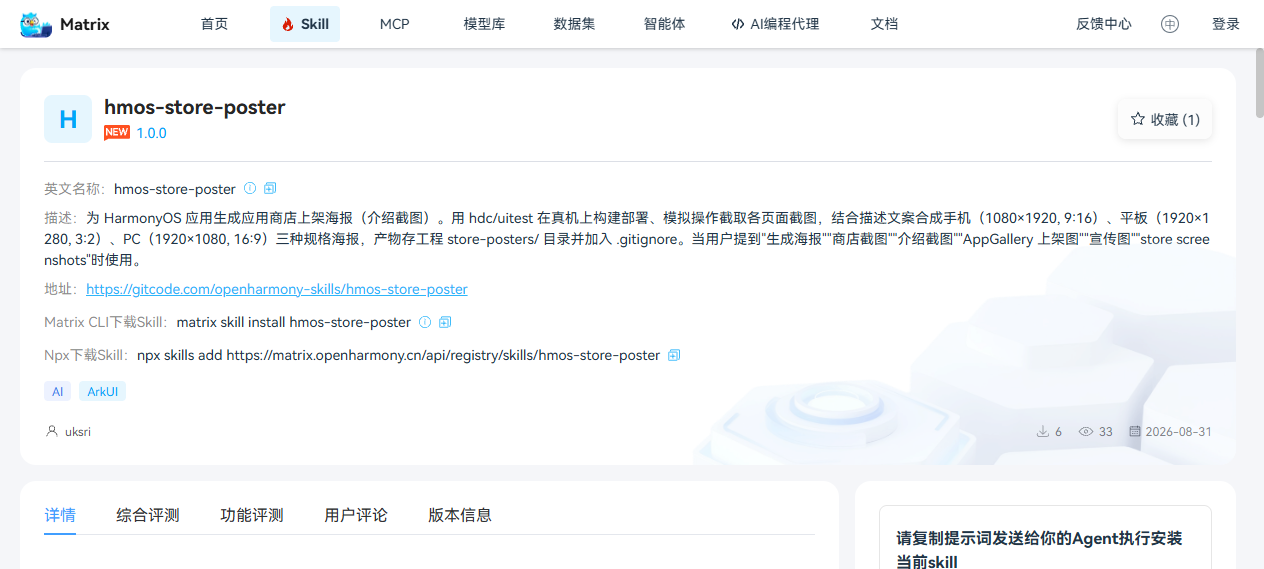Click the date 2026-08-31
Image resolution: width=1264 pixels, height=569 pixels.
(x=1179, y=432)
